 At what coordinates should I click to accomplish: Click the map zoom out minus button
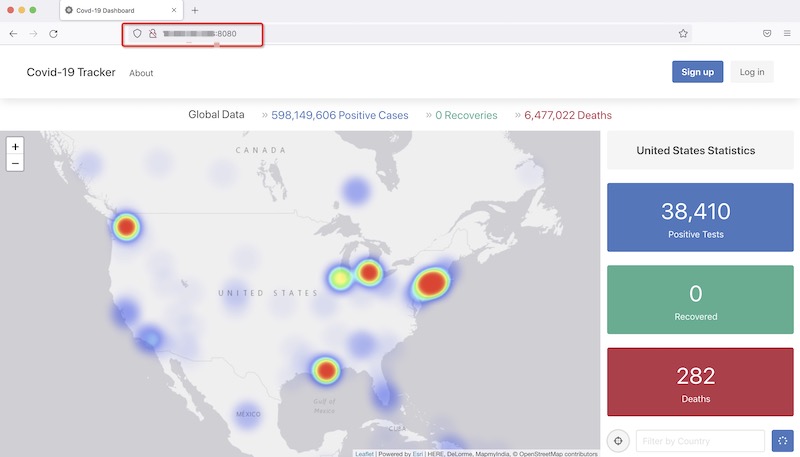(x=15, y=163)
